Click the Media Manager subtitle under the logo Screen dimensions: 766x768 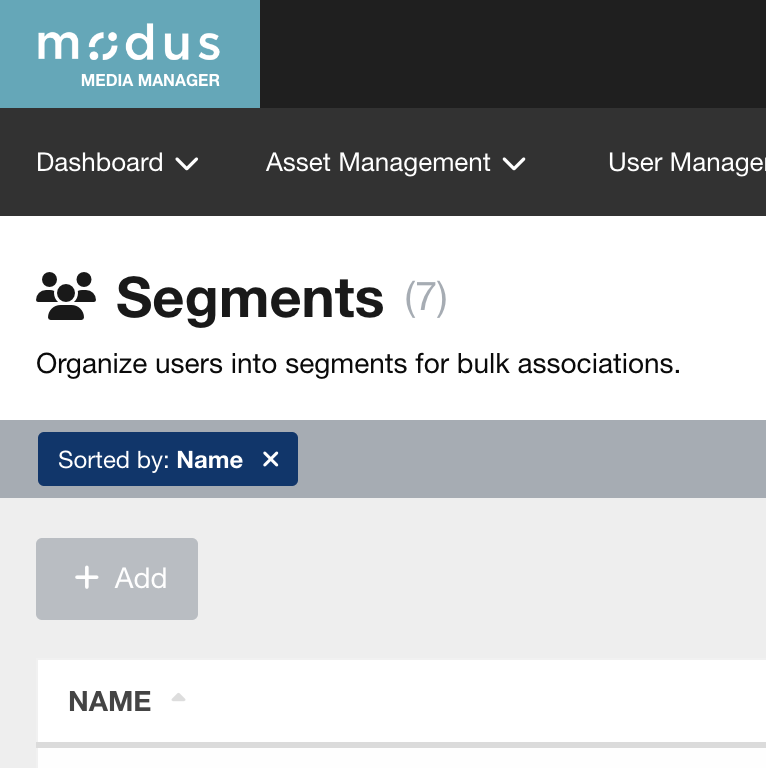point(150,80)
